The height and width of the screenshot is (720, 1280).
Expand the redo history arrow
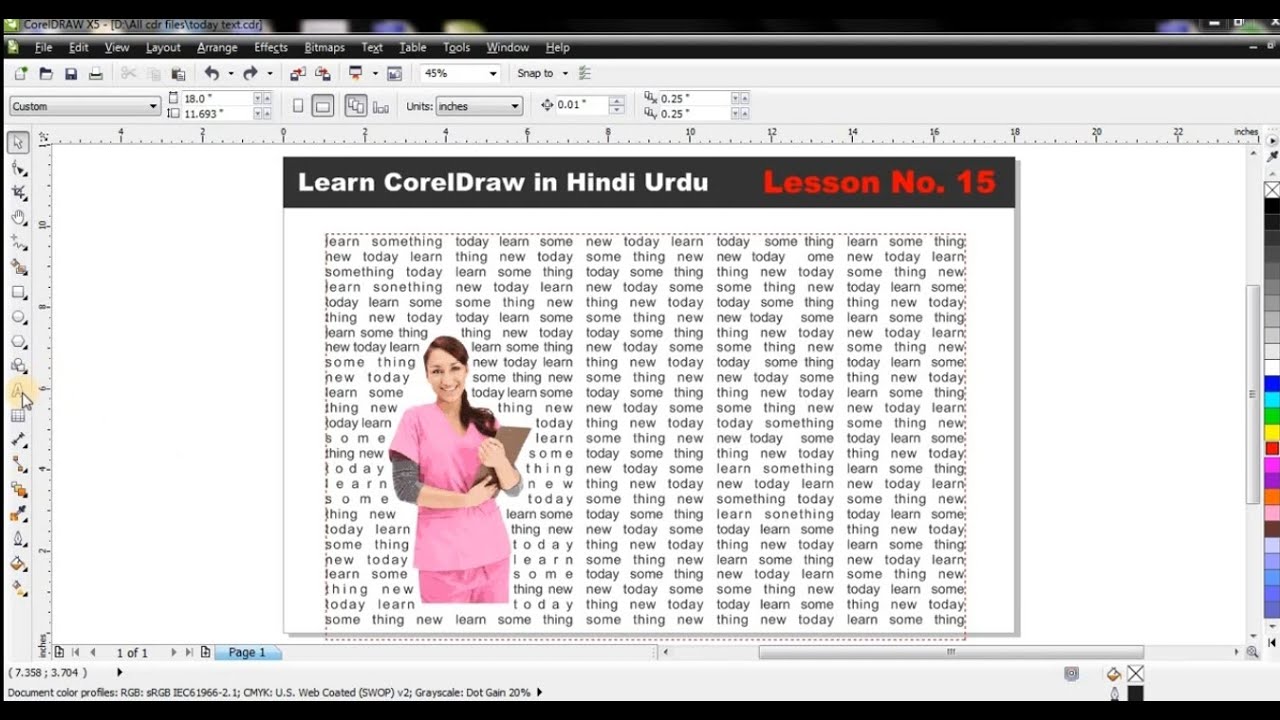[270, 73]
